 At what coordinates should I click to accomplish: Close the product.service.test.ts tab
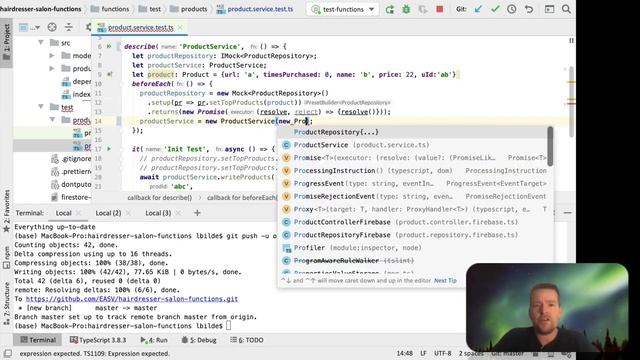pyautogui.click(x=180, y=27)
